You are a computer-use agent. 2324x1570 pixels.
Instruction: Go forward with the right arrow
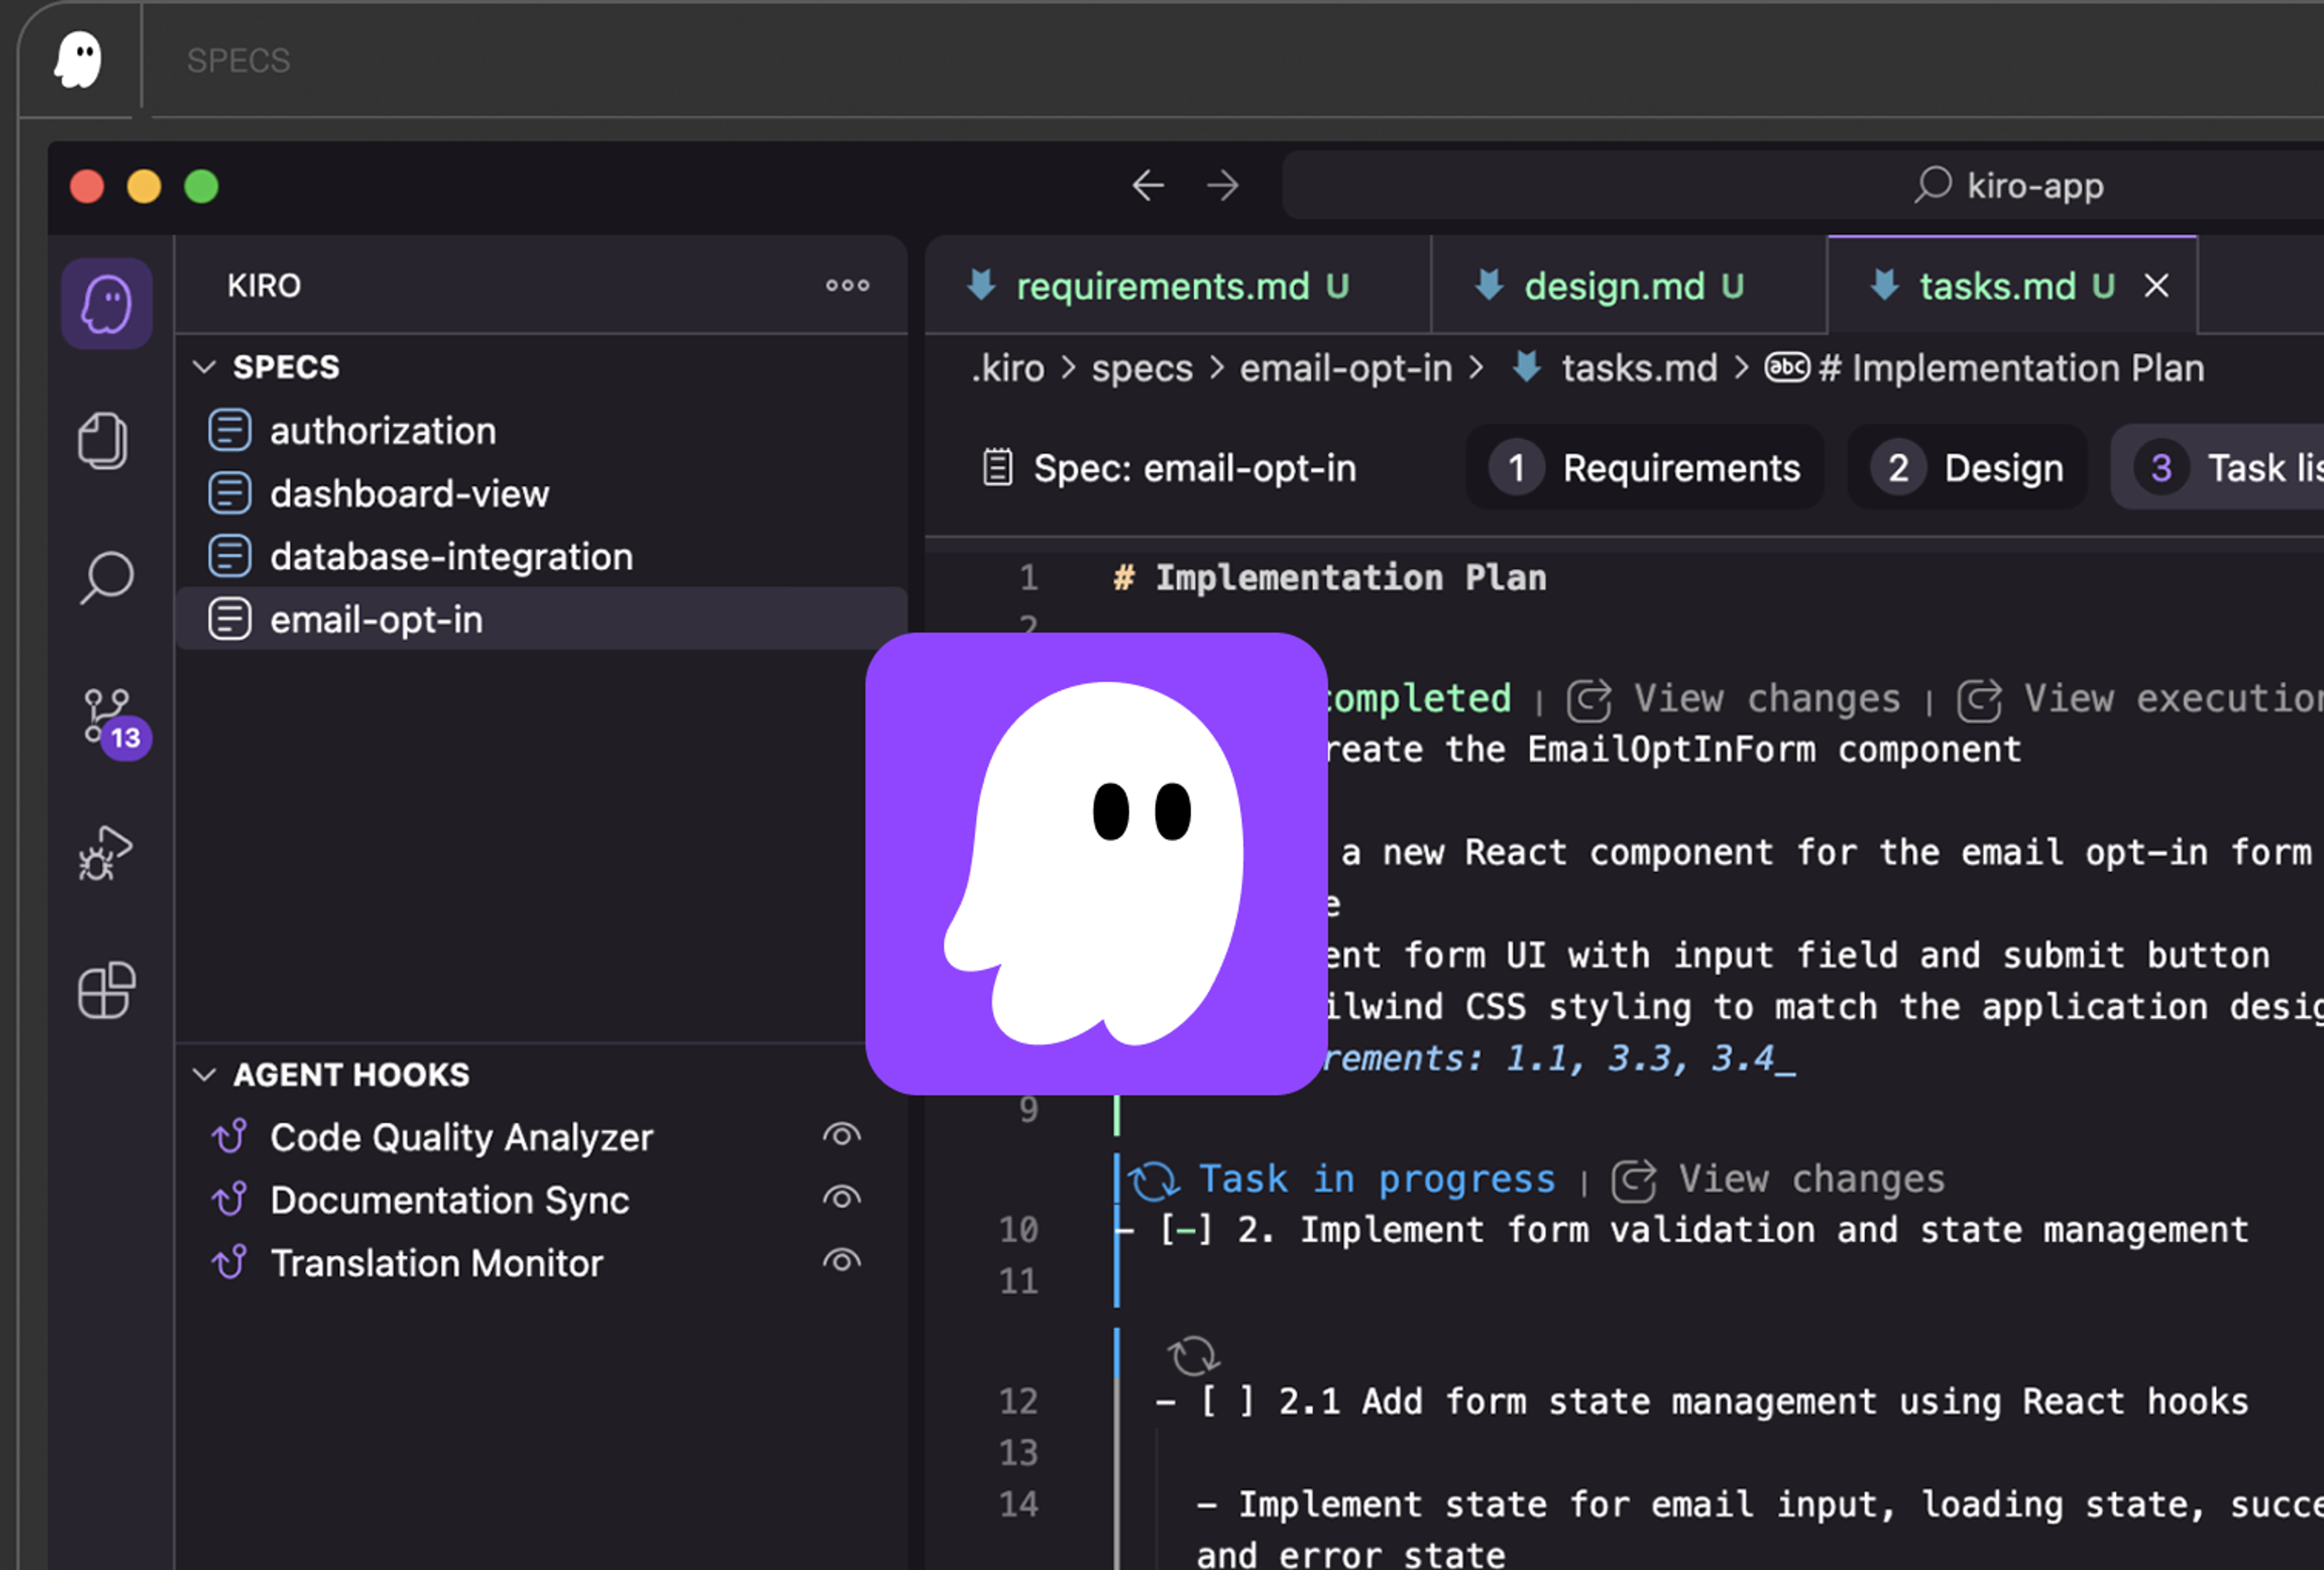coord(1222,185)
